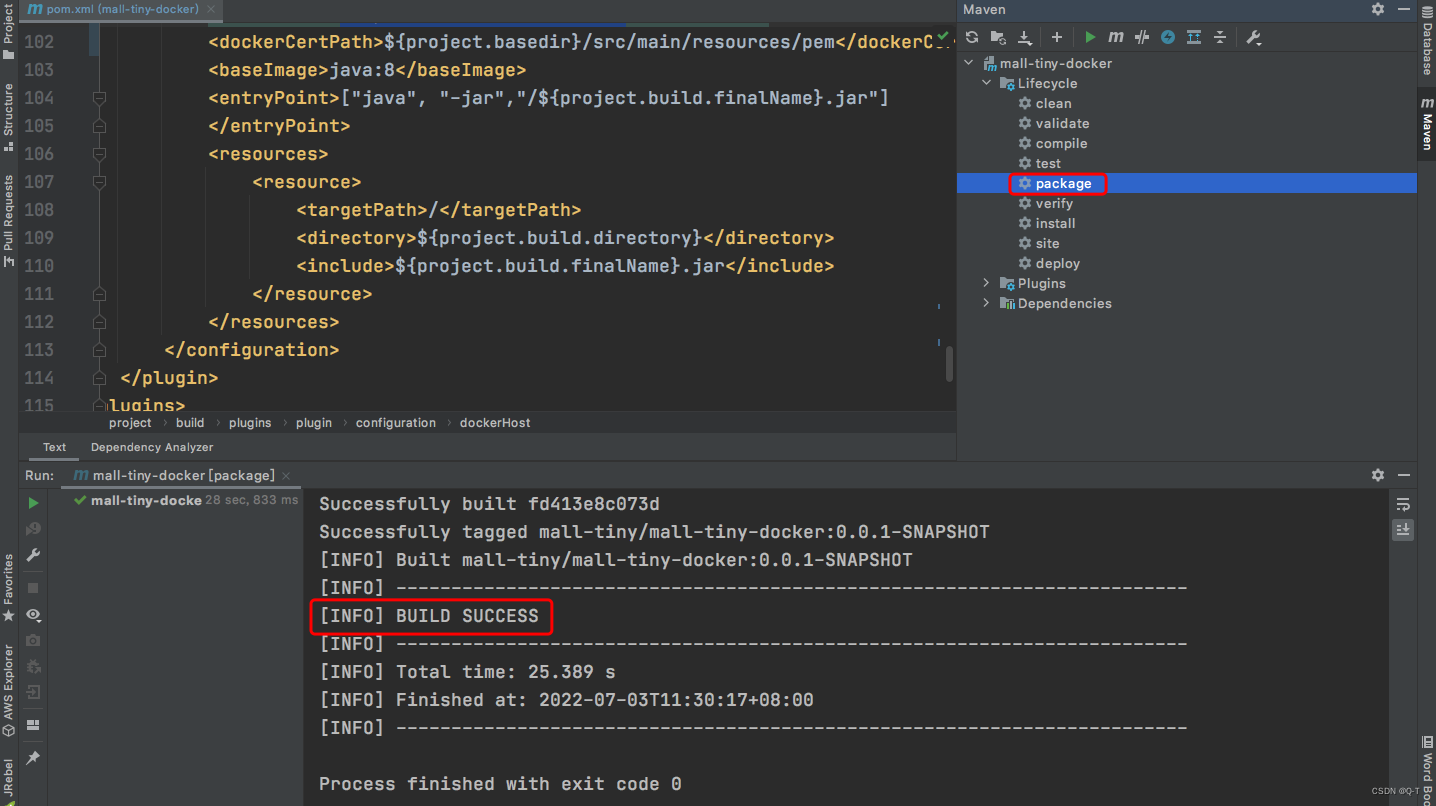Collapse the mall-tiny-docker Maven node
The width and height of the screenshot is (1436, 806).
(x=968, y=63)
